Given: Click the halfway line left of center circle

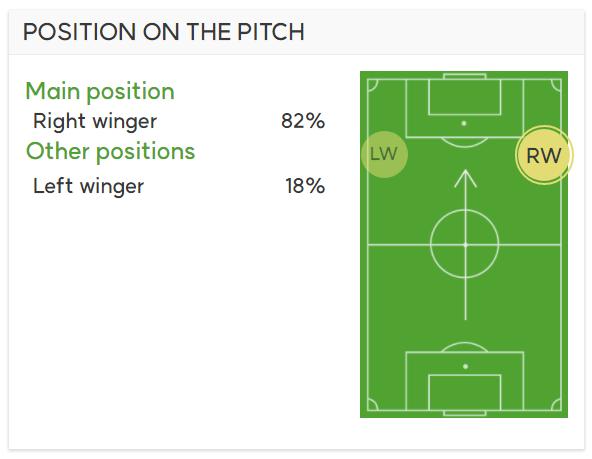Looking at the screenshot, I should pyautogui.click(x=399, y=245).
